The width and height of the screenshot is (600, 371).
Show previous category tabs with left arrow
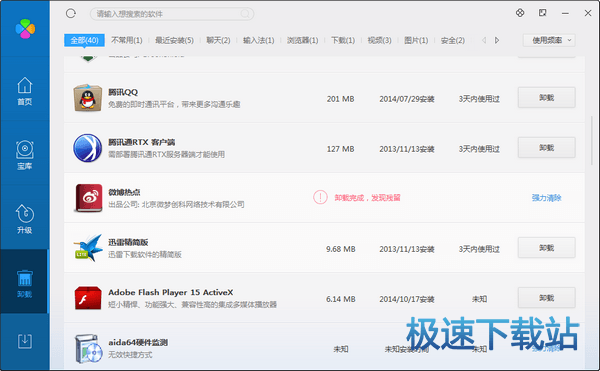pos(484,40)
